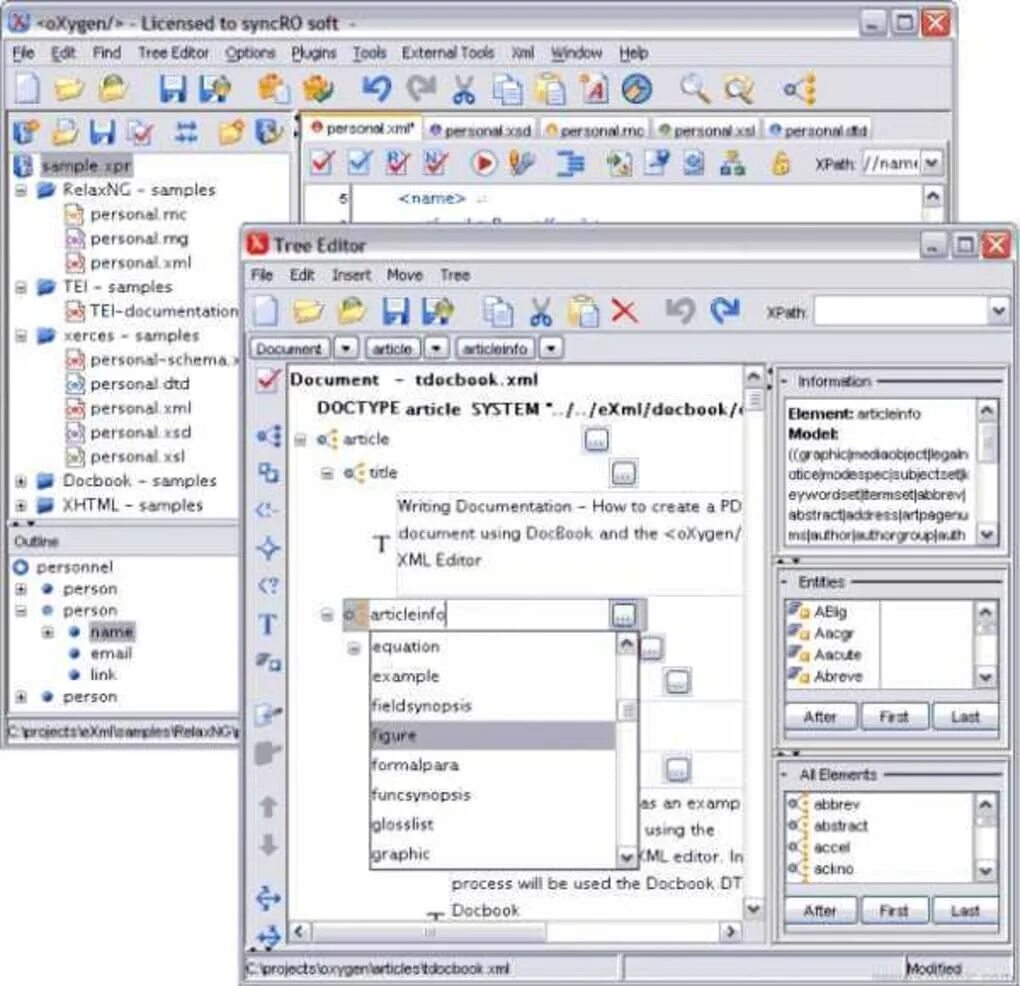Click red check Validate icon in oXygen editor toolbar
The width and height of the screenshot is (1020, 986).
[322, 163]
